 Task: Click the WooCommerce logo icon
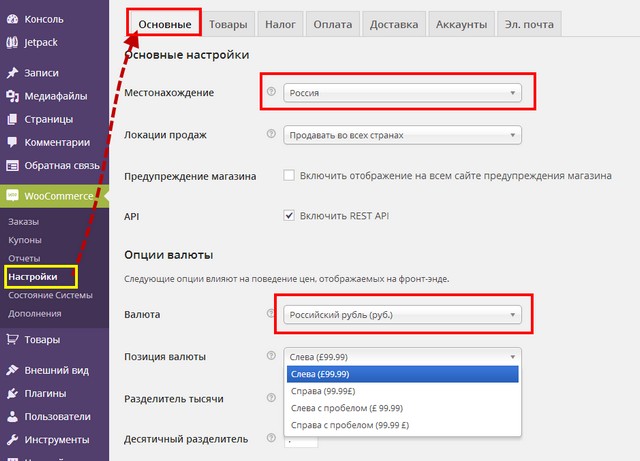13,196
